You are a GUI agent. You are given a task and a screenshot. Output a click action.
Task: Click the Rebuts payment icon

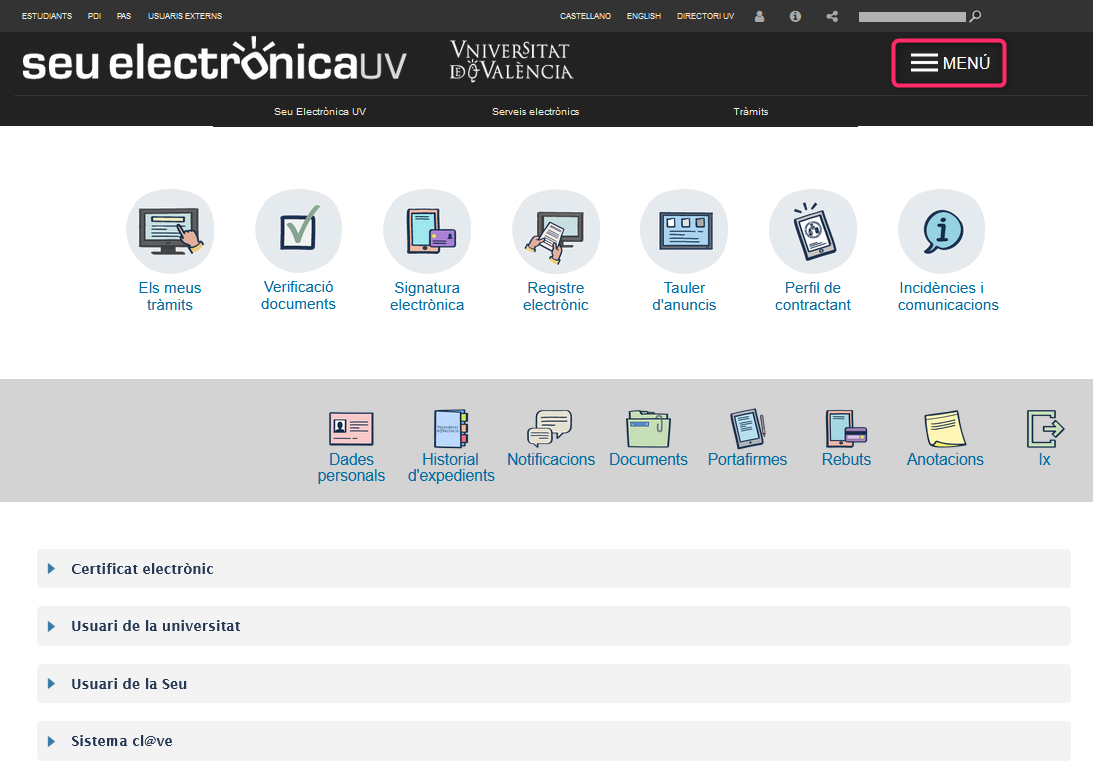[x=846, y=429]
